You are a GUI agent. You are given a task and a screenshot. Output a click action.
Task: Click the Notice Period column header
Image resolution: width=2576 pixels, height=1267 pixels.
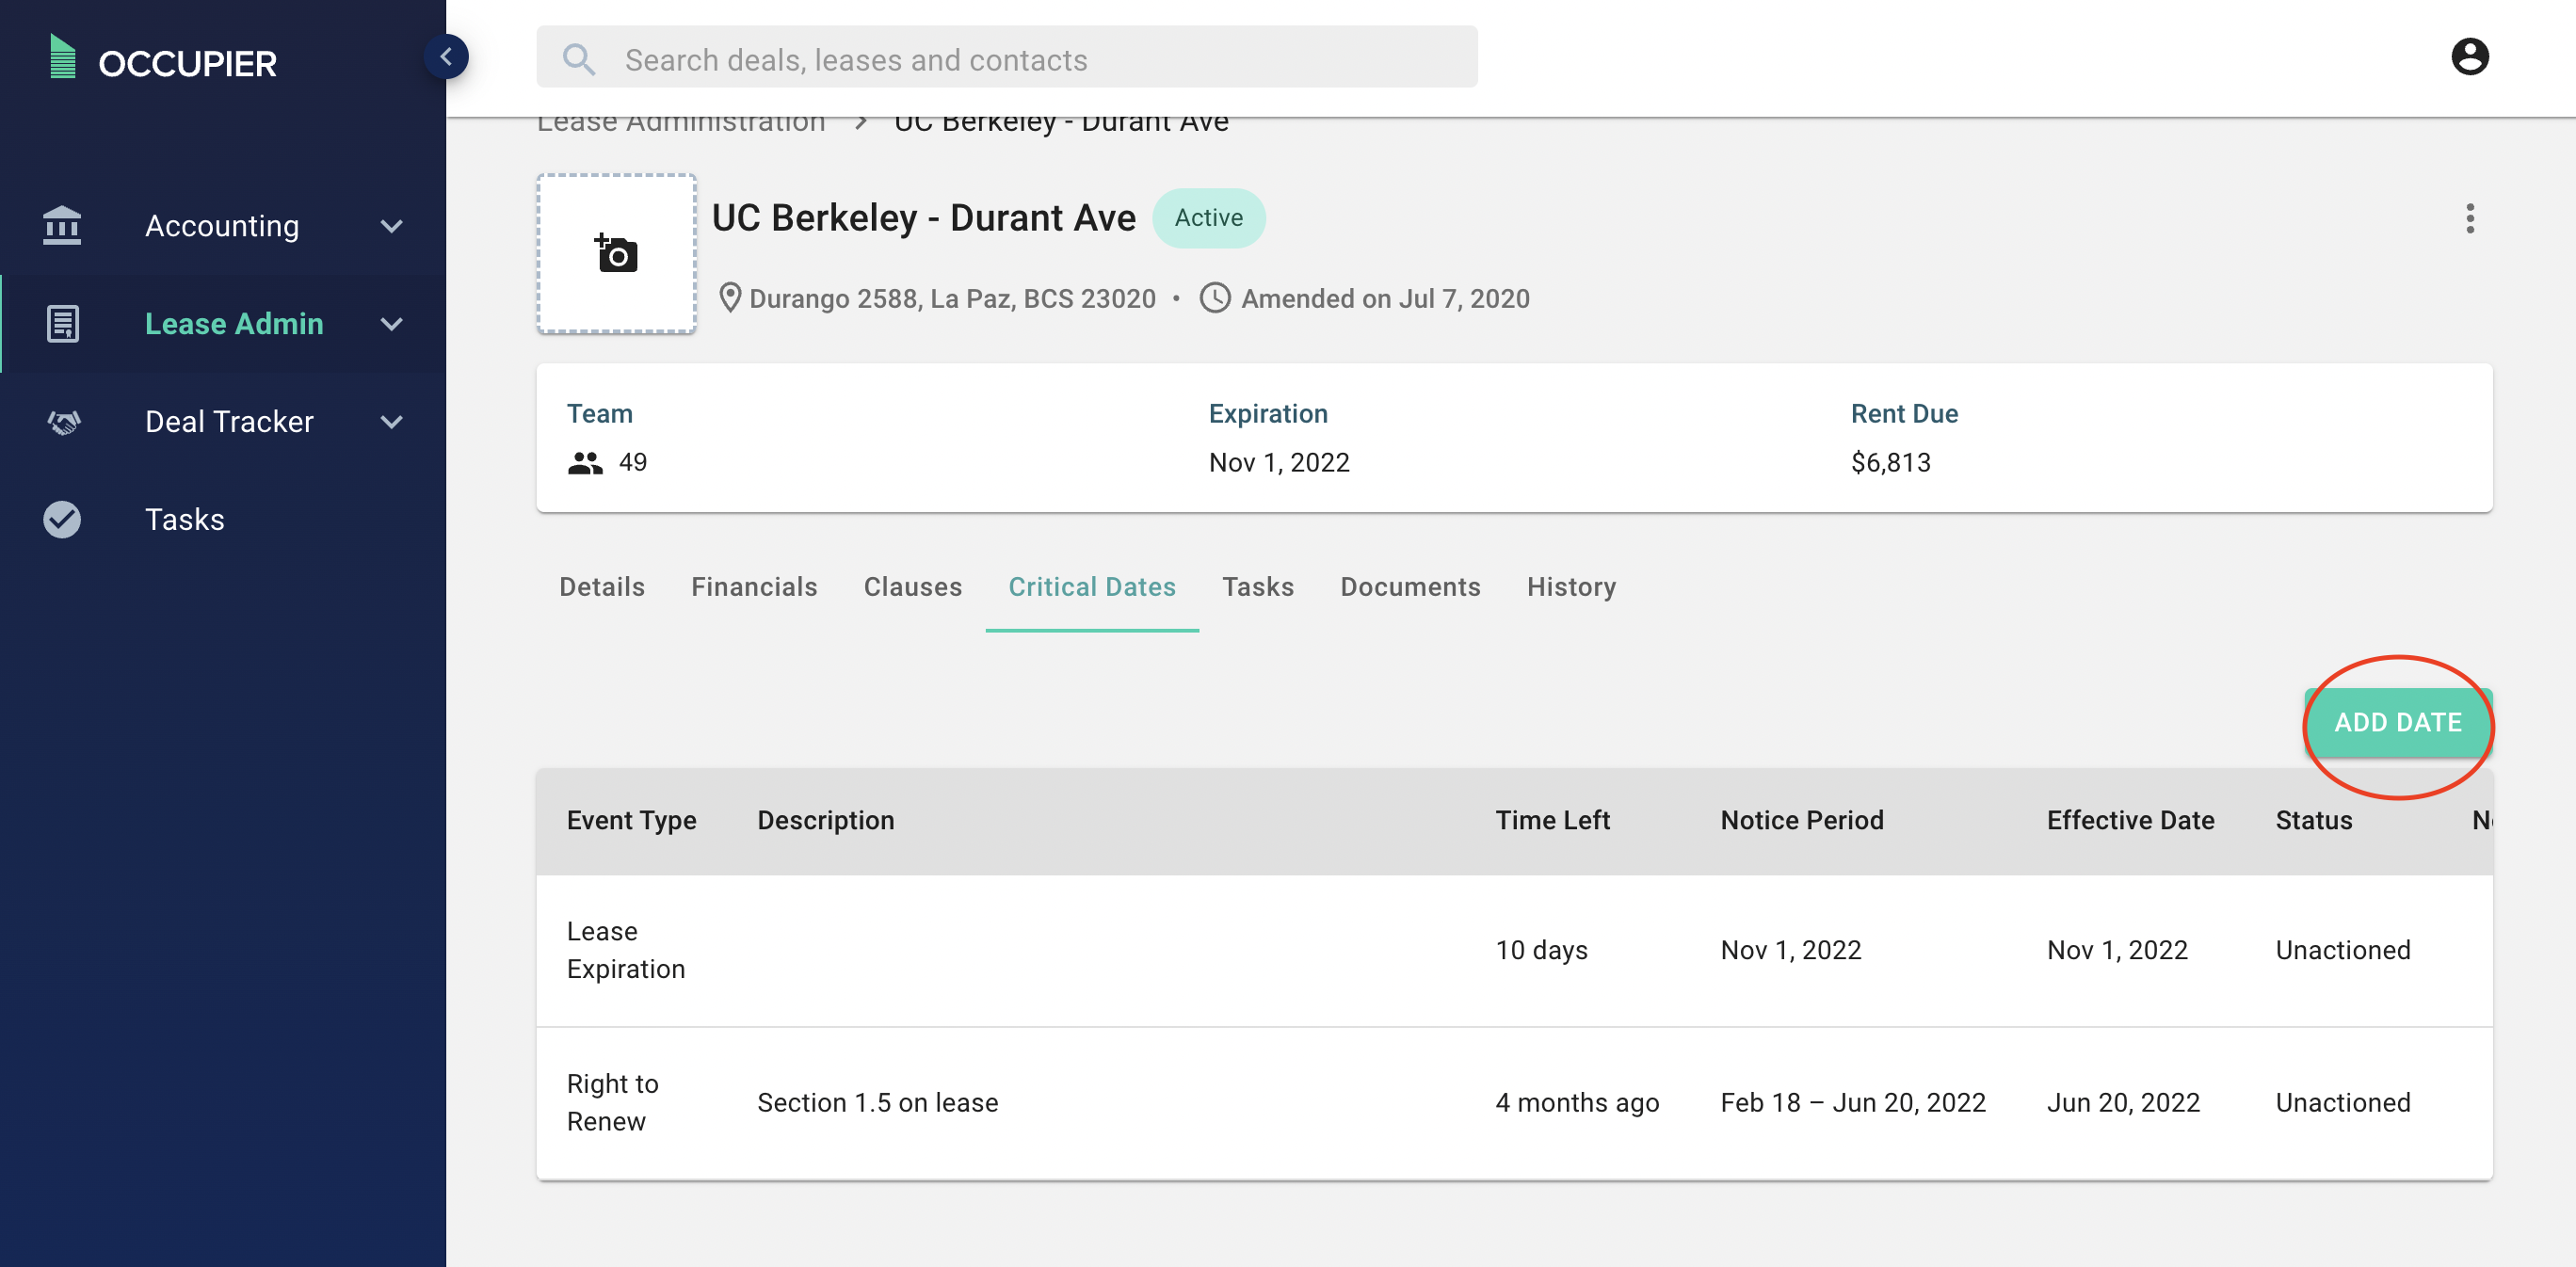pyautogui.click(x=1801, y=820)
